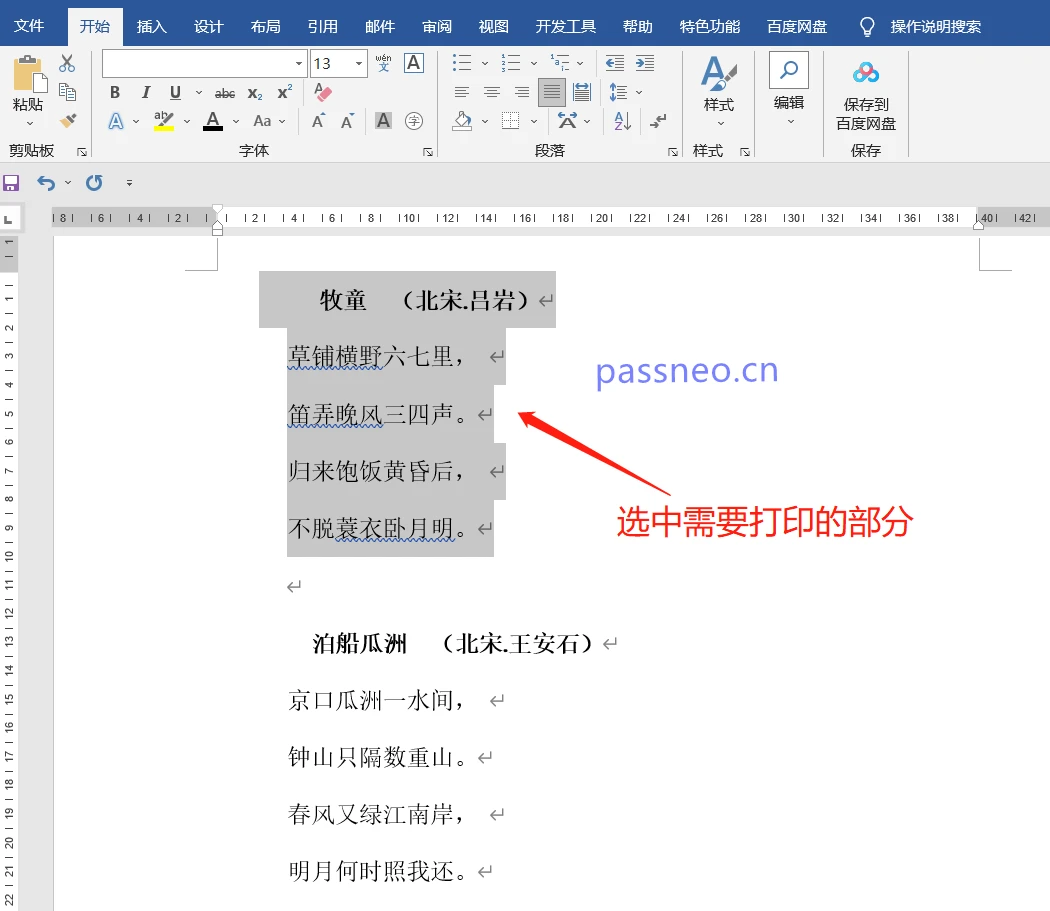Switch to the 审阅 tab
Viewport: 1050px width, 911px height.
point(437,26)
